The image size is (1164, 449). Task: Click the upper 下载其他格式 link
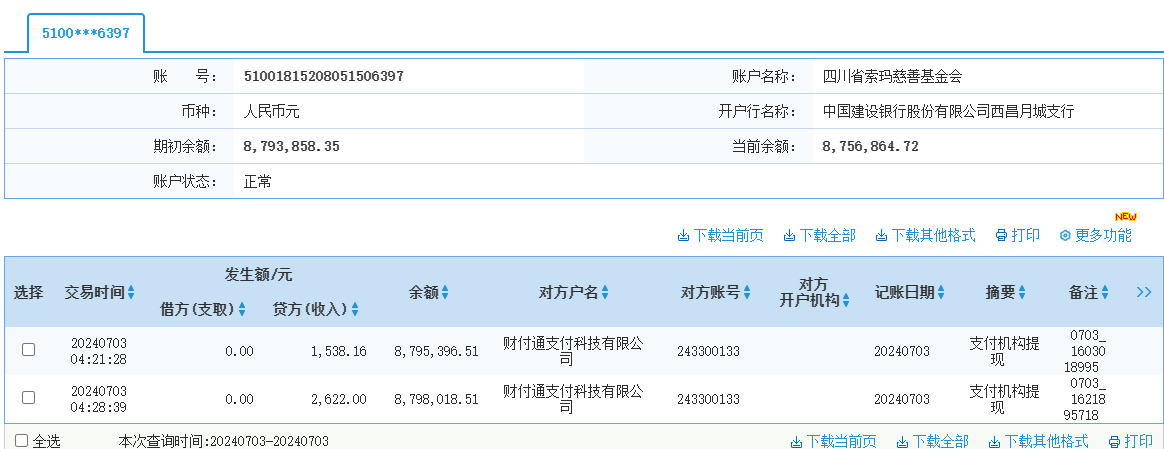pyautogui.click(x=933, y=235)
